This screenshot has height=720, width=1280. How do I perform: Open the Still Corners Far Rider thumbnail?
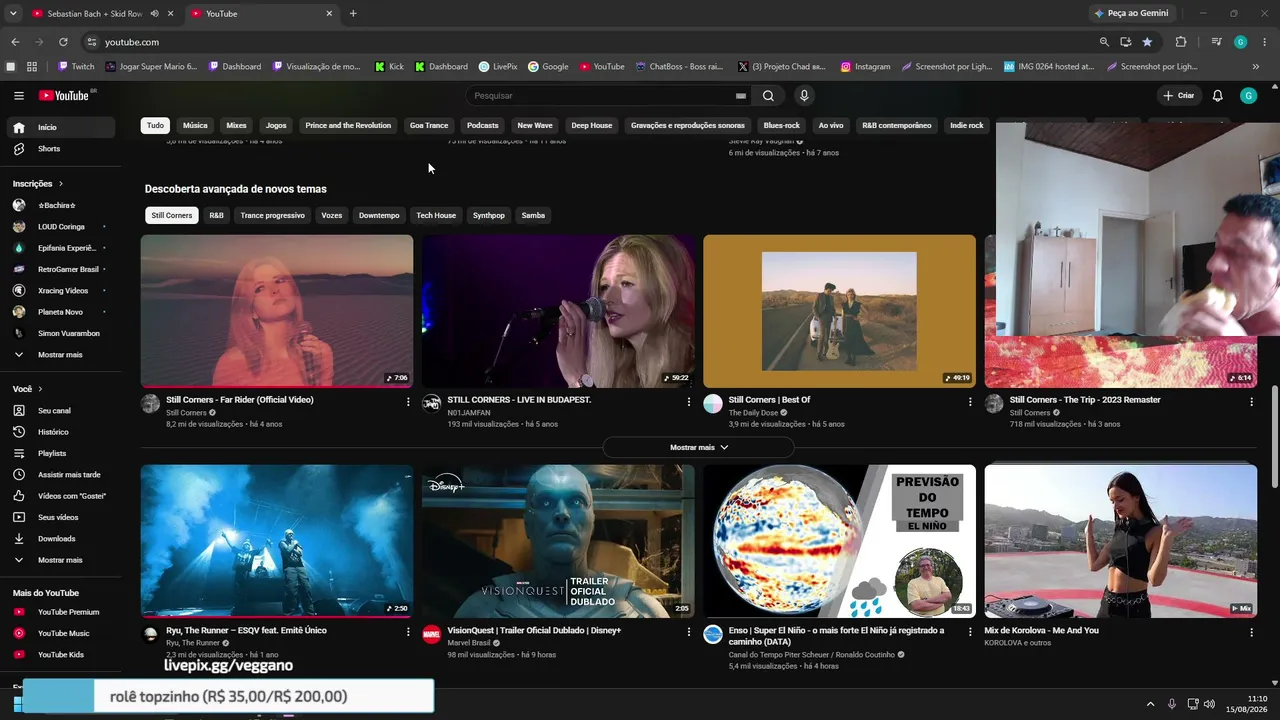[277, 311]
